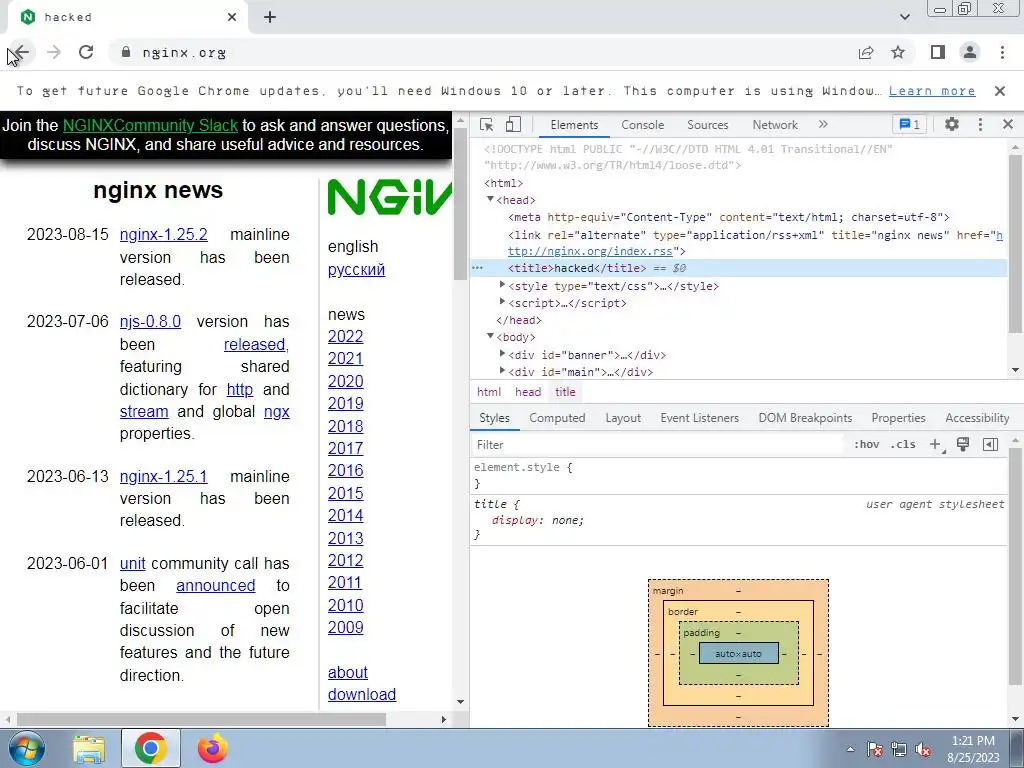Switch to the Sources tab

(x=707, y=125)
